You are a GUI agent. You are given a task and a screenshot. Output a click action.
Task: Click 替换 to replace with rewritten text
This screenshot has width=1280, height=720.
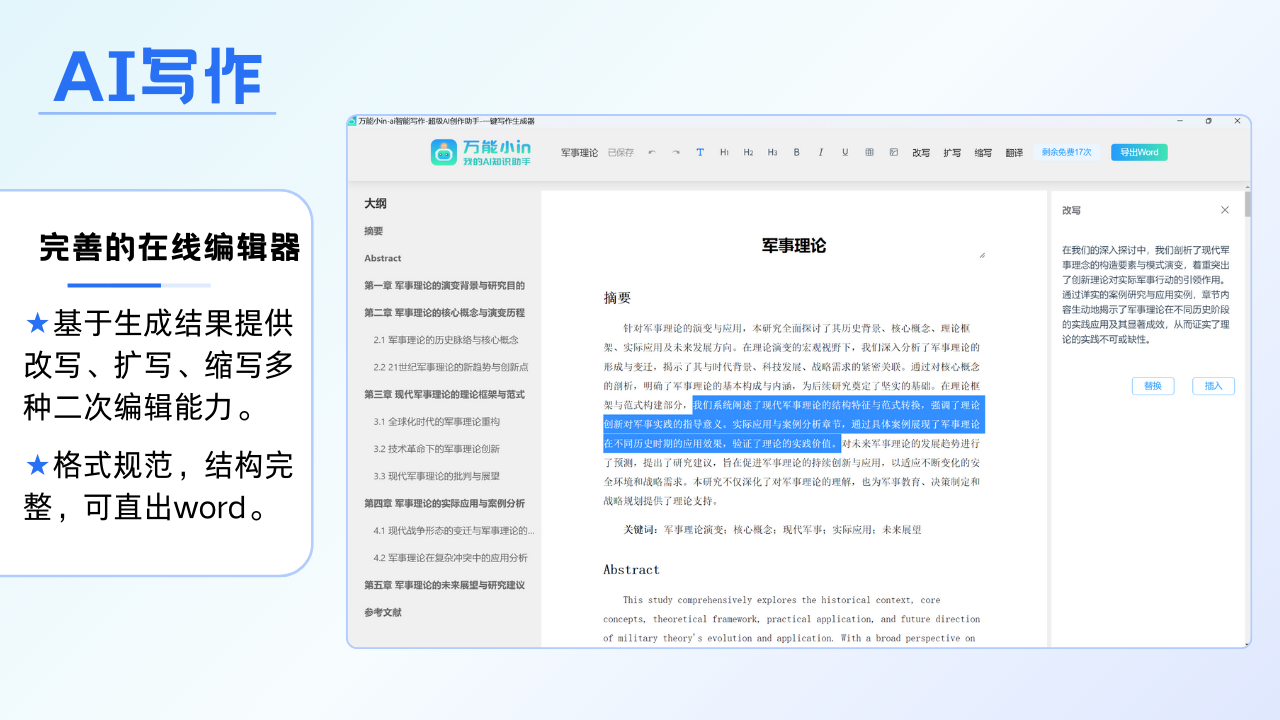[1153, 385]
